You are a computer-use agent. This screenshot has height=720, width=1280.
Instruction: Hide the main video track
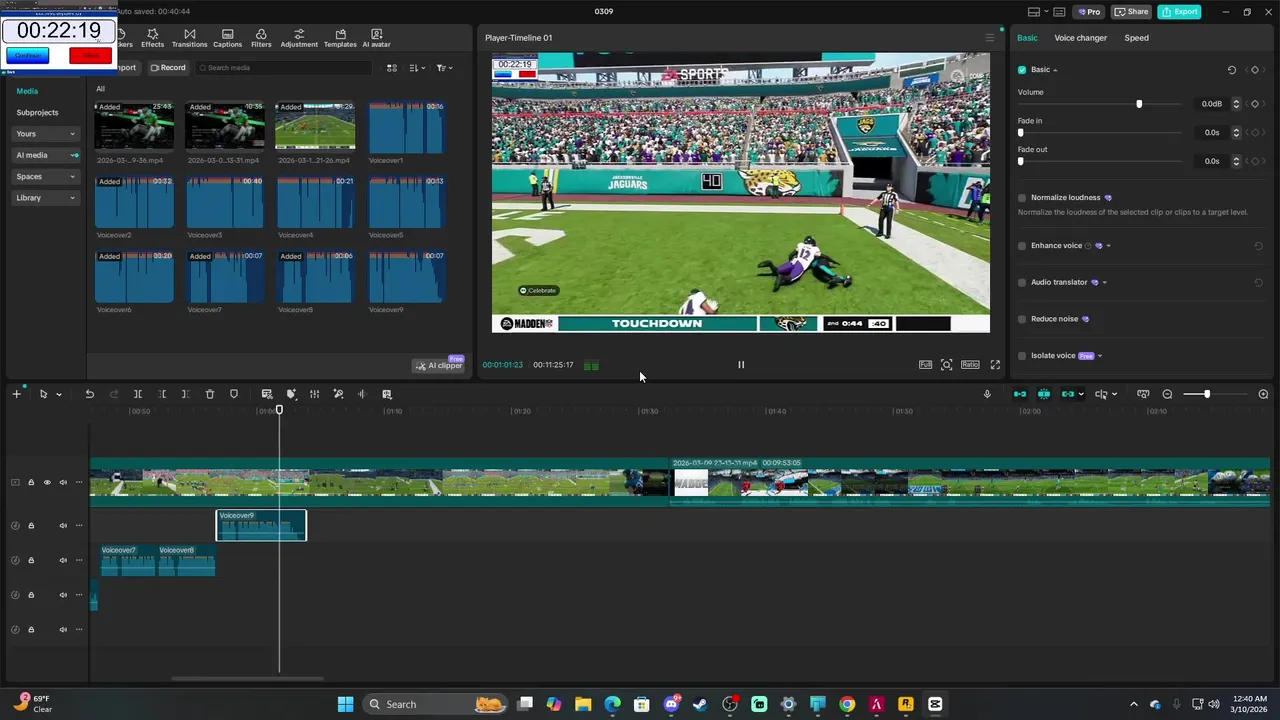click(46, 482)
